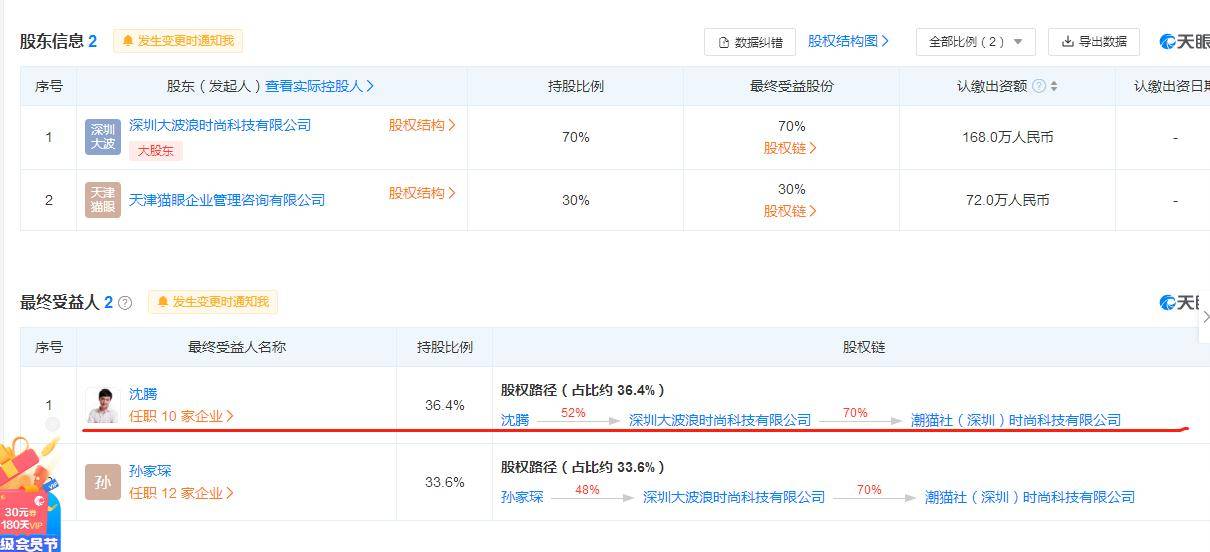Screen dimensions: 1210x552
Task: Click 潮猫社(深圳) in 沈腾 equity path
Action: pyautogui.click(x=1016, y=420)
